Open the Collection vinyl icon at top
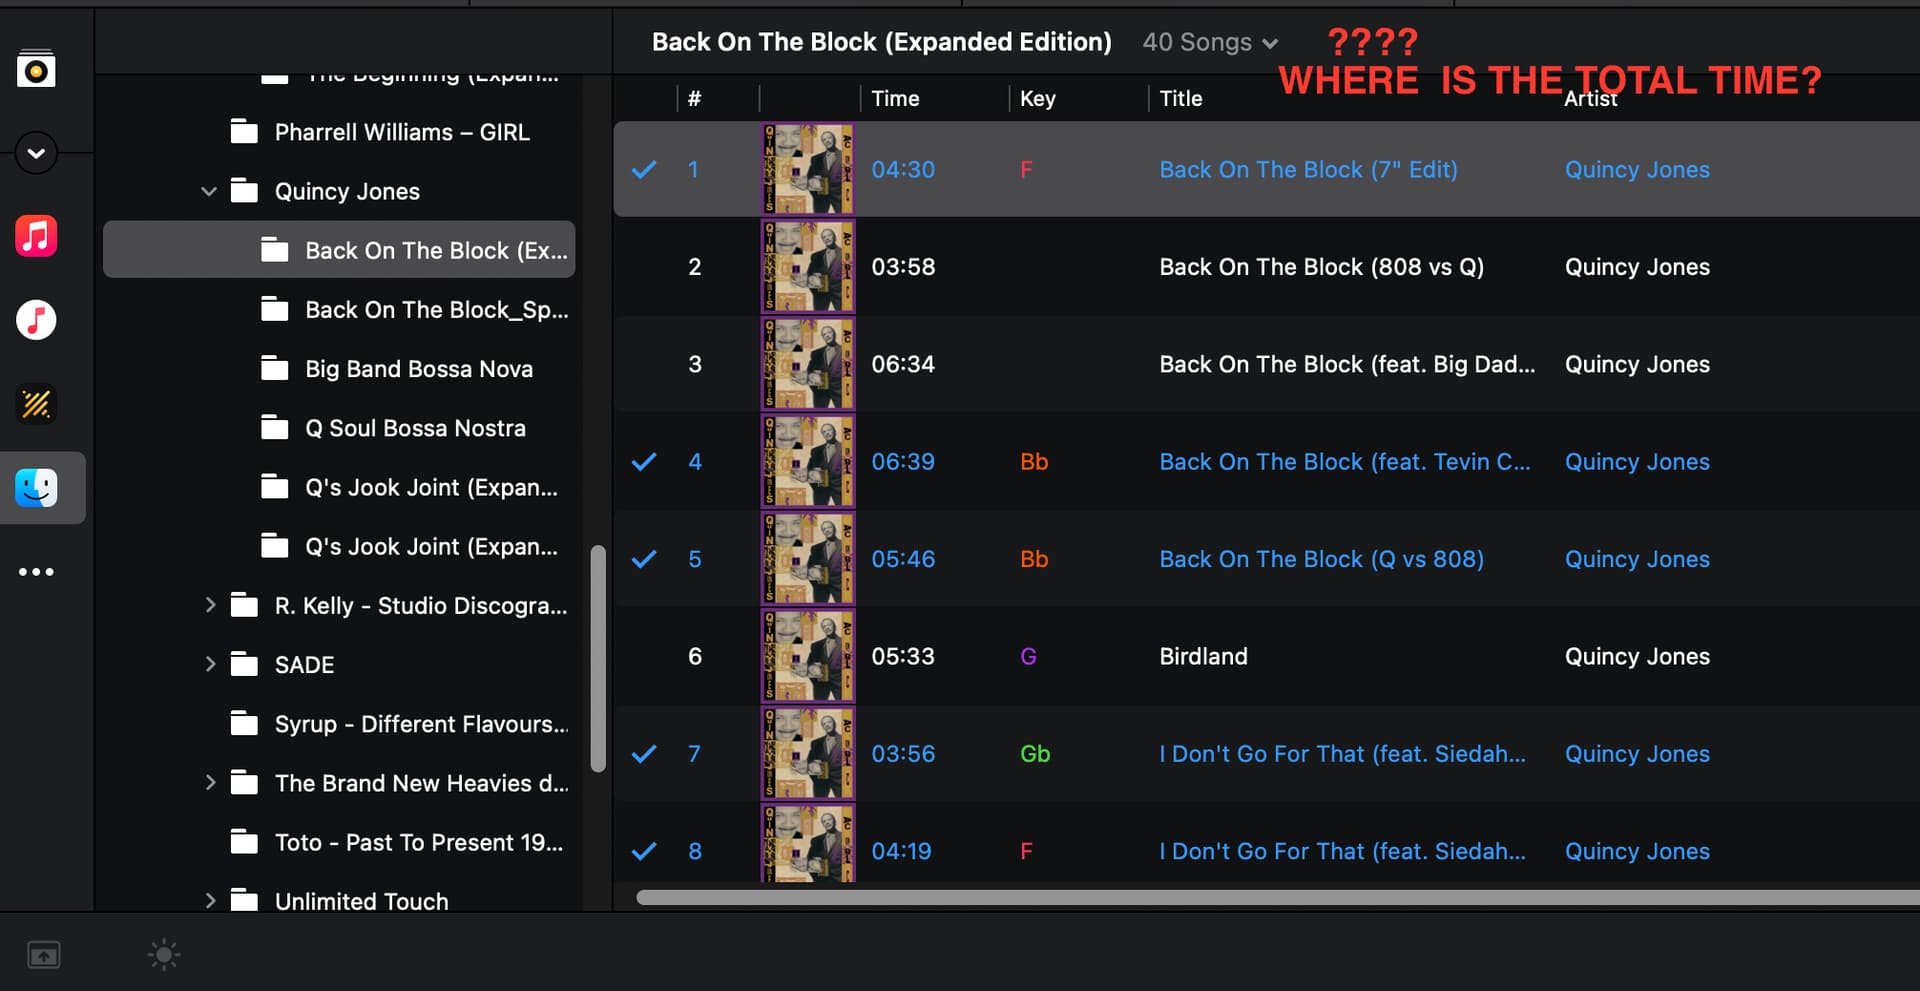The width and height of the screenshot is (1920, 991). point(36,69)
